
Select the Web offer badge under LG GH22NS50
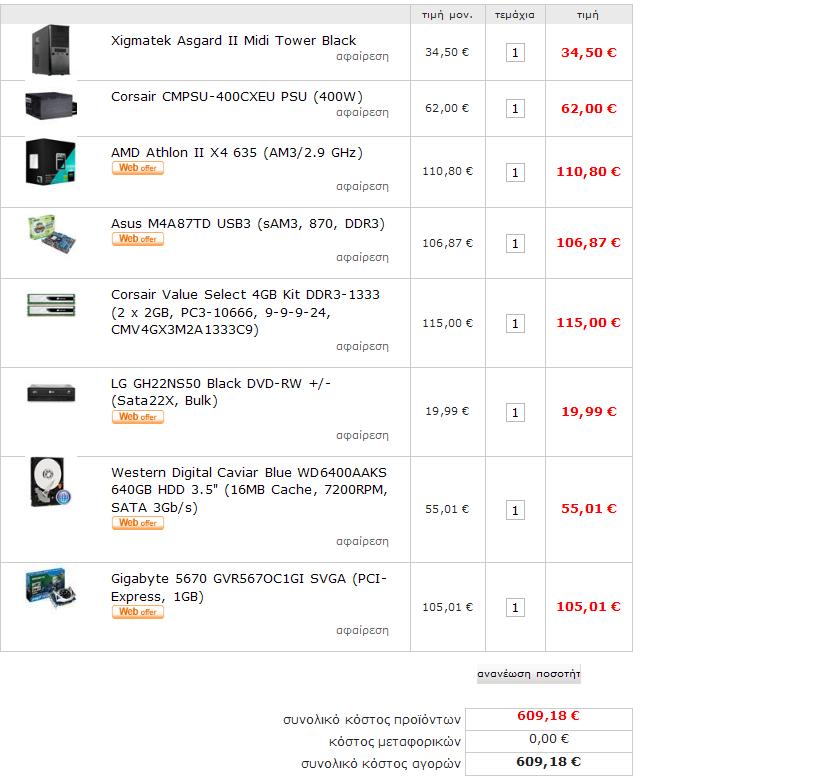pos(138,417)
